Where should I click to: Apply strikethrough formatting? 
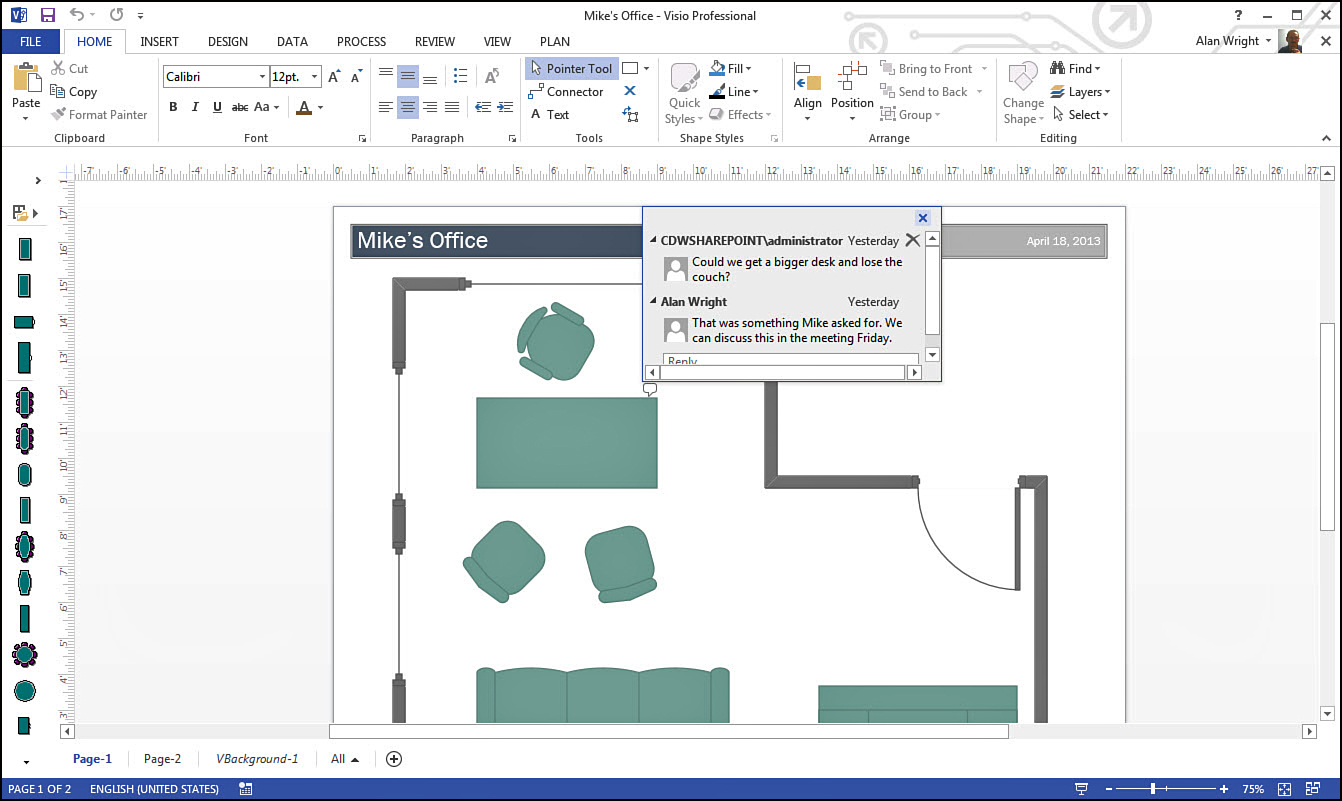[x=240, y=107]
